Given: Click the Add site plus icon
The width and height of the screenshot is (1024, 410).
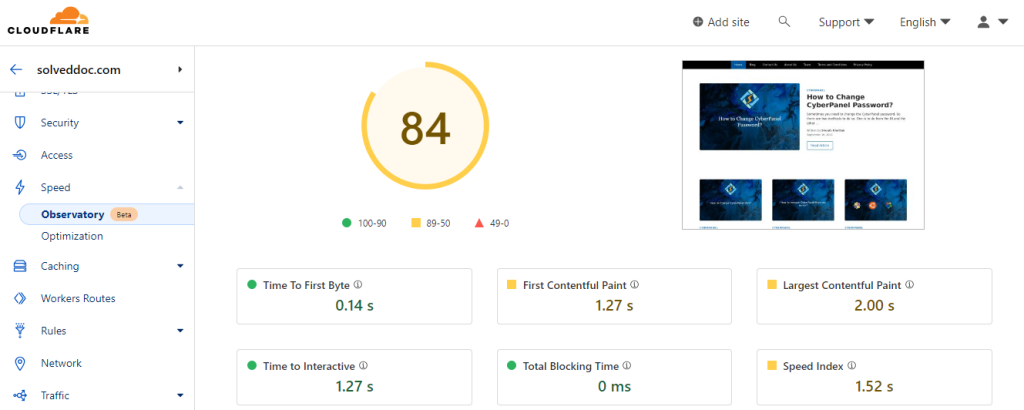Looking at the screenshot, I should tap(698, 22).
